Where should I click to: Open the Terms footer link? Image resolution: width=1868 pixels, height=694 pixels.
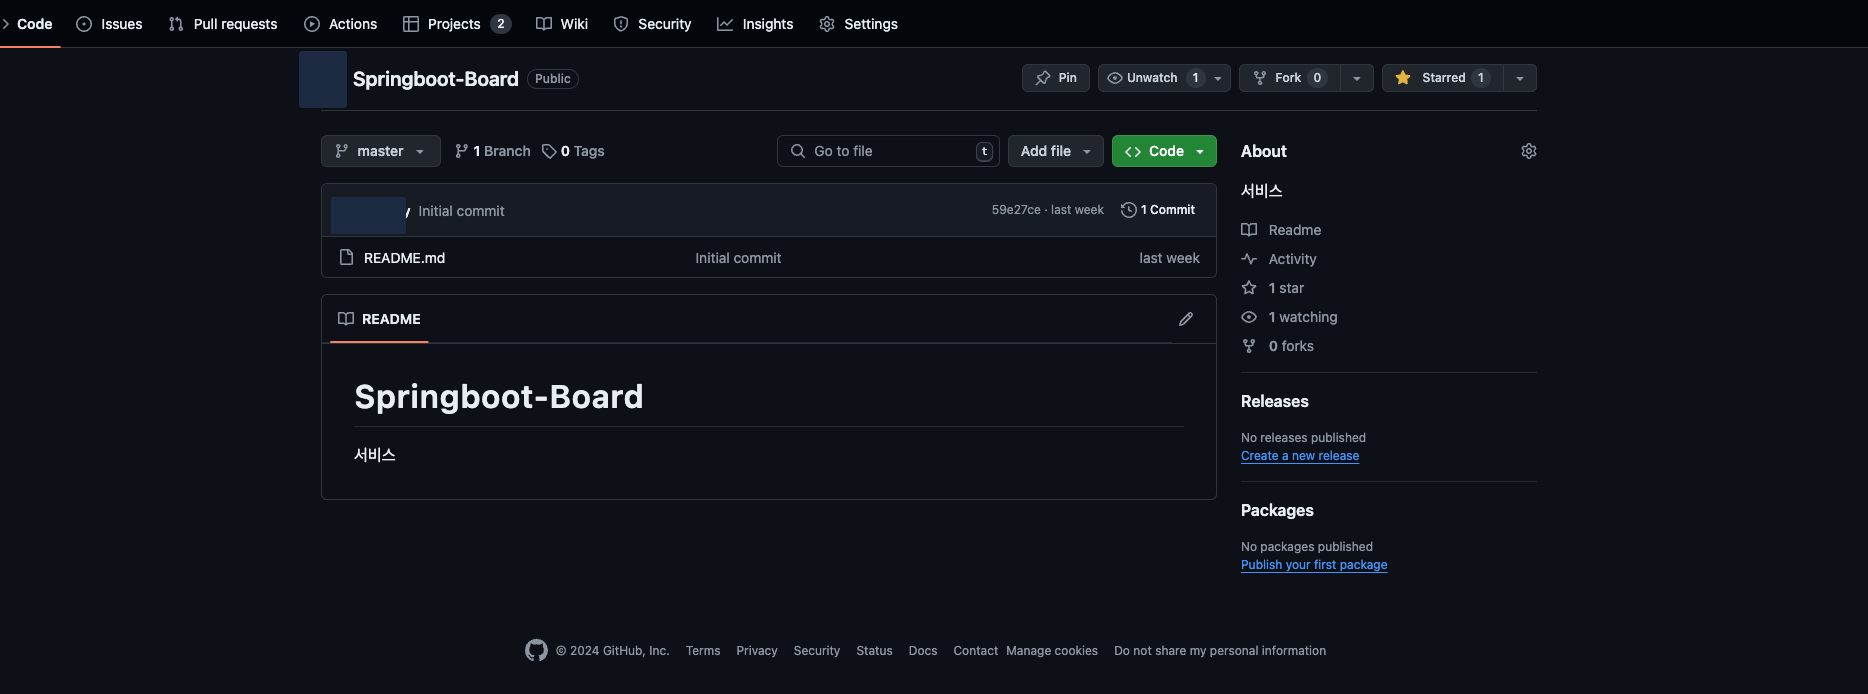(x=703, y=651)
